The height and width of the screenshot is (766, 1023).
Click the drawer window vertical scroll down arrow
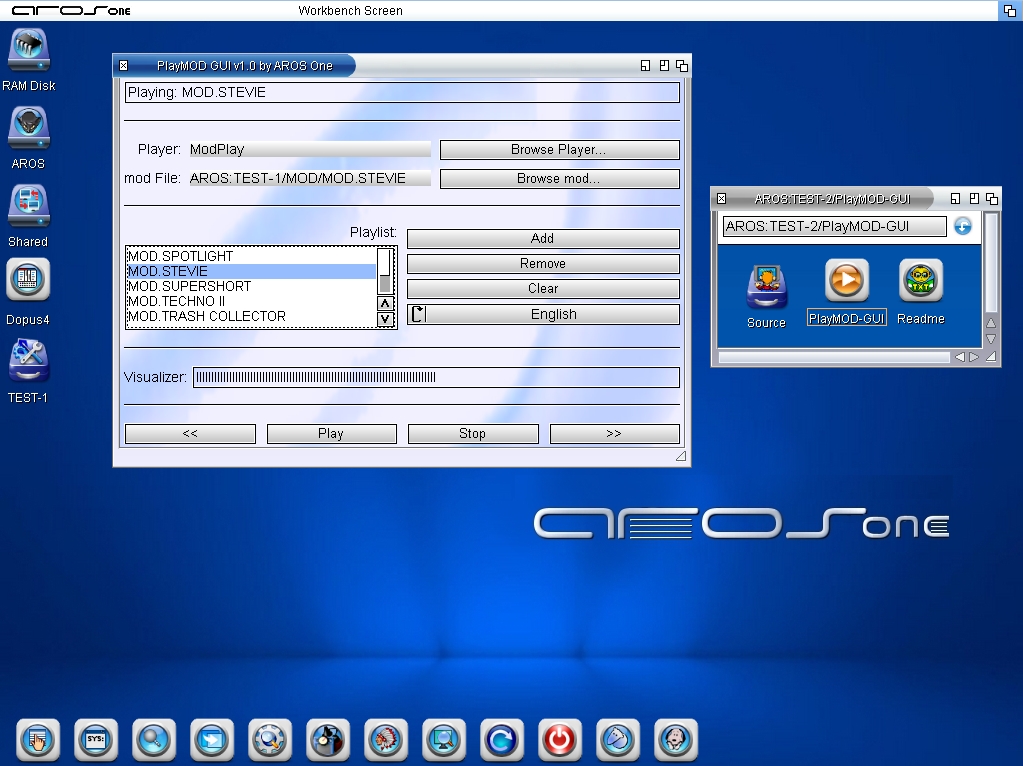click(x=991, y=339)
